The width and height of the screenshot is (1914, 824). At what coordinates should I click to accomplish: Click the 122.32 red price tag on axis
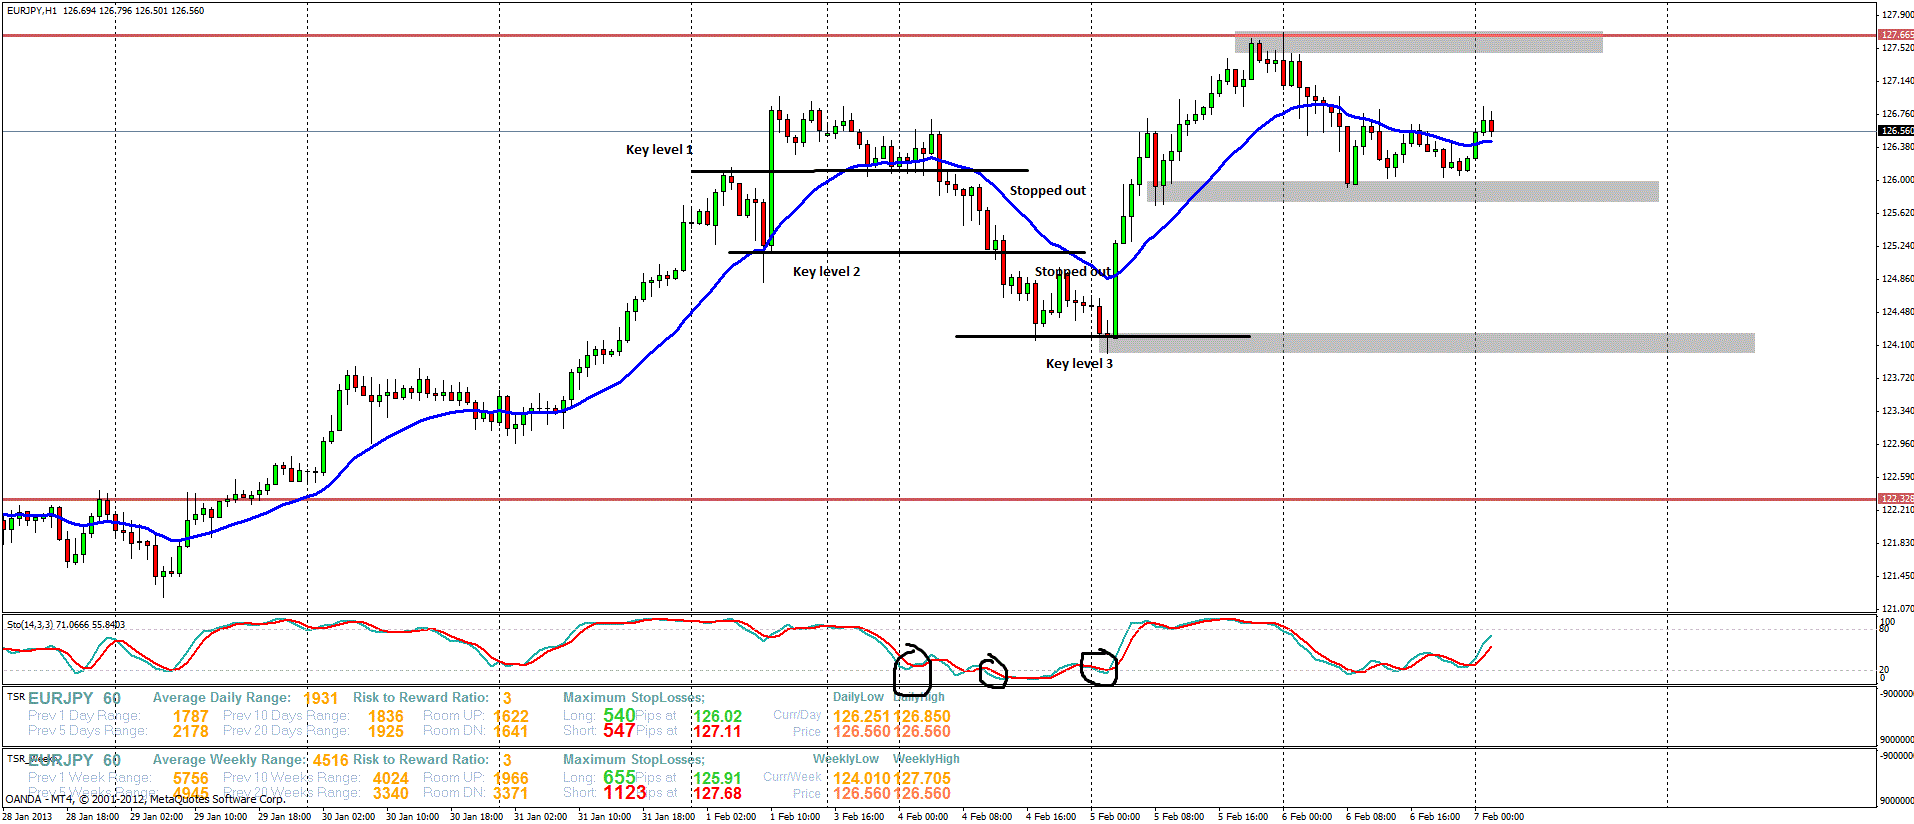tap(1895, 498)
